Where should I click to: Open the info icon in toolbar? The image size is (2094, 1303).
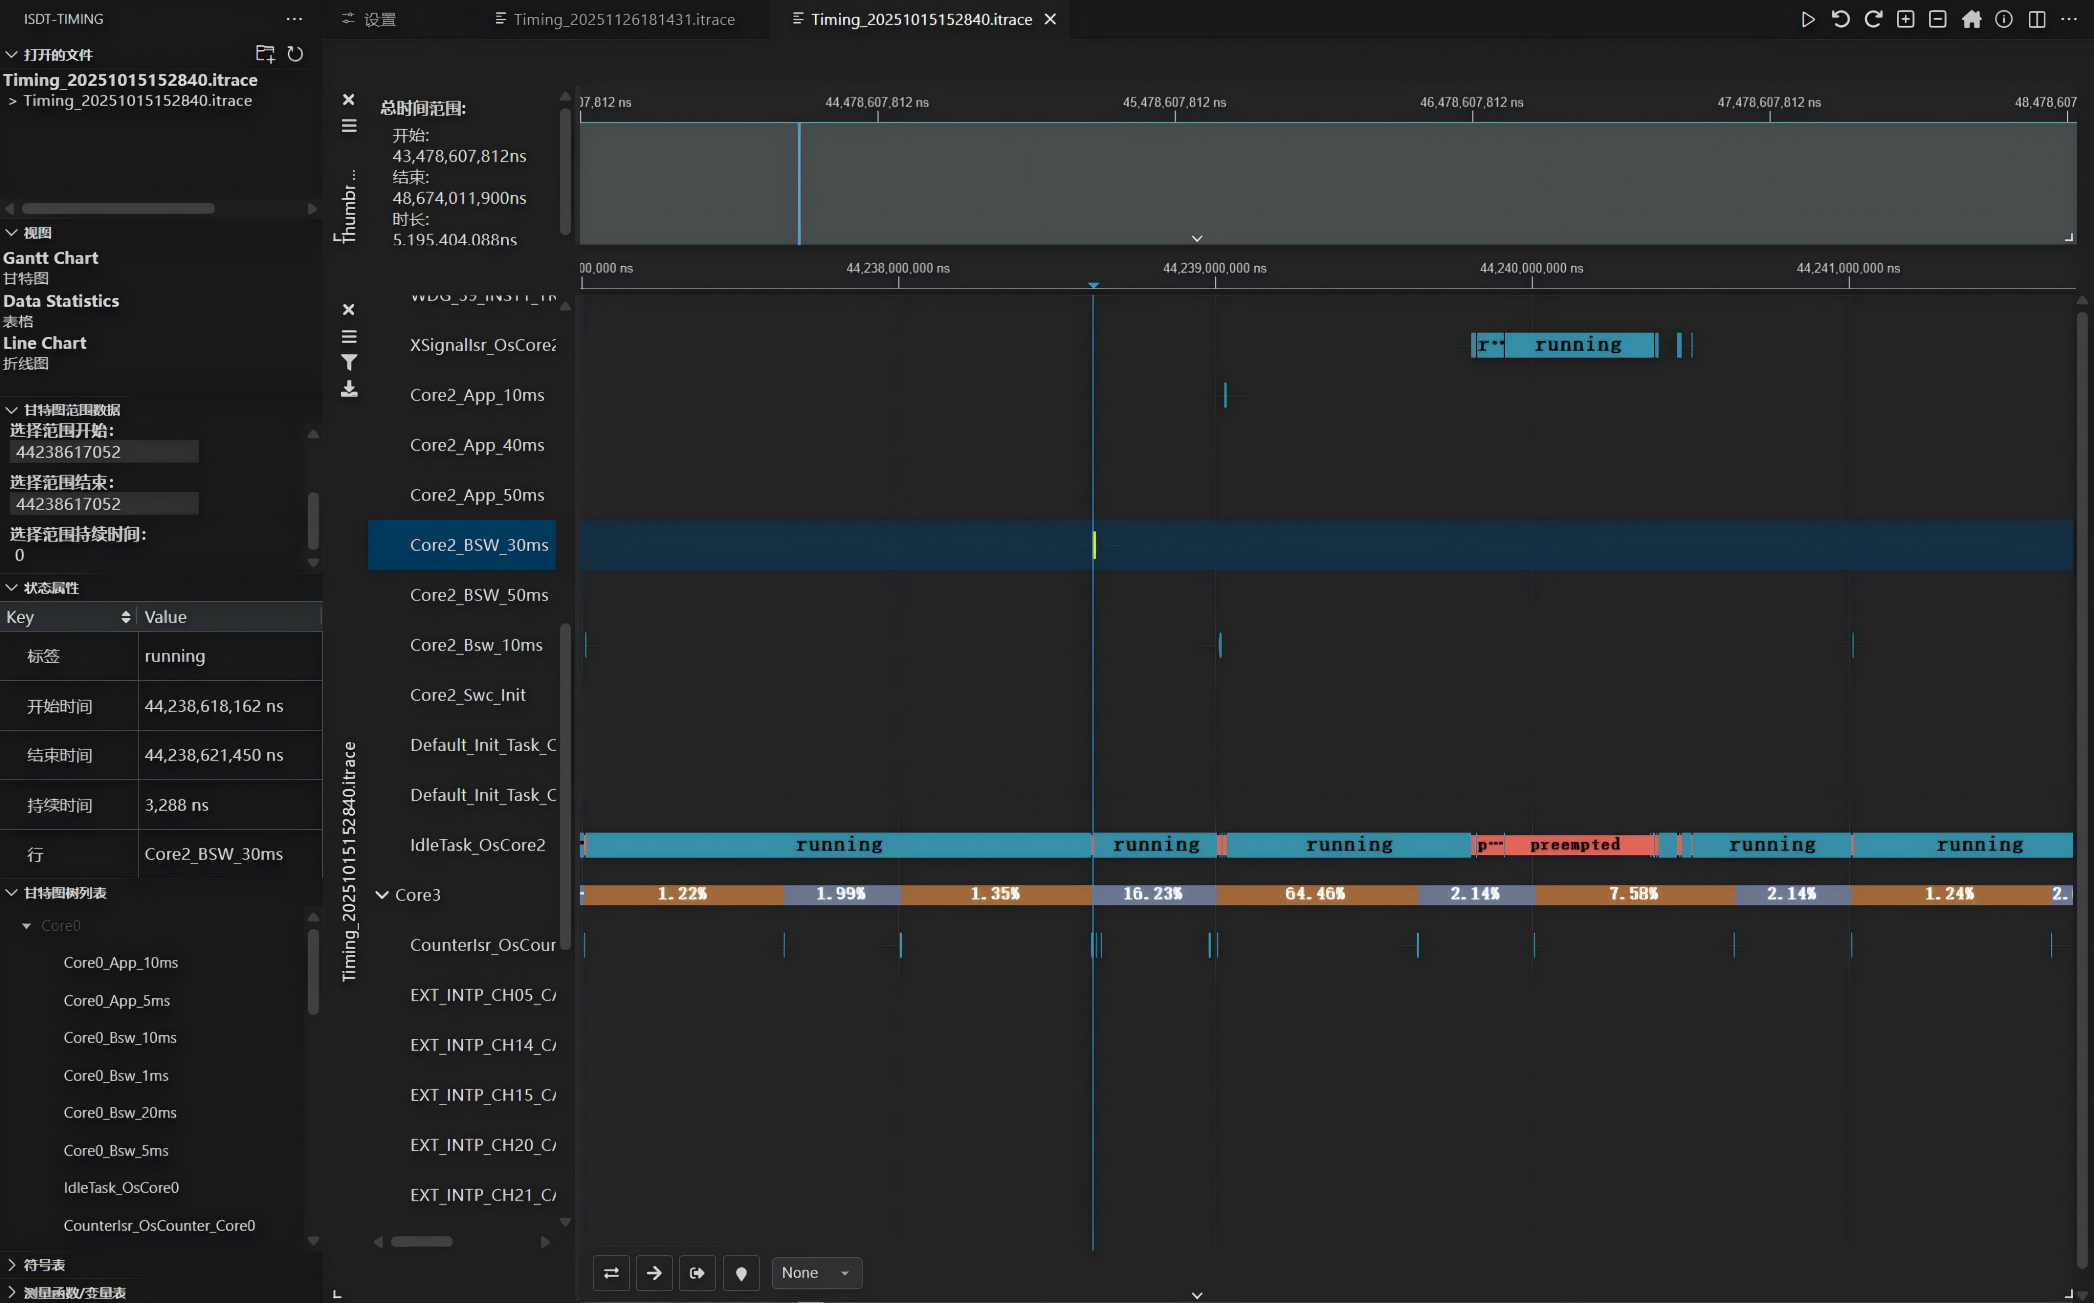point(2003,19)
